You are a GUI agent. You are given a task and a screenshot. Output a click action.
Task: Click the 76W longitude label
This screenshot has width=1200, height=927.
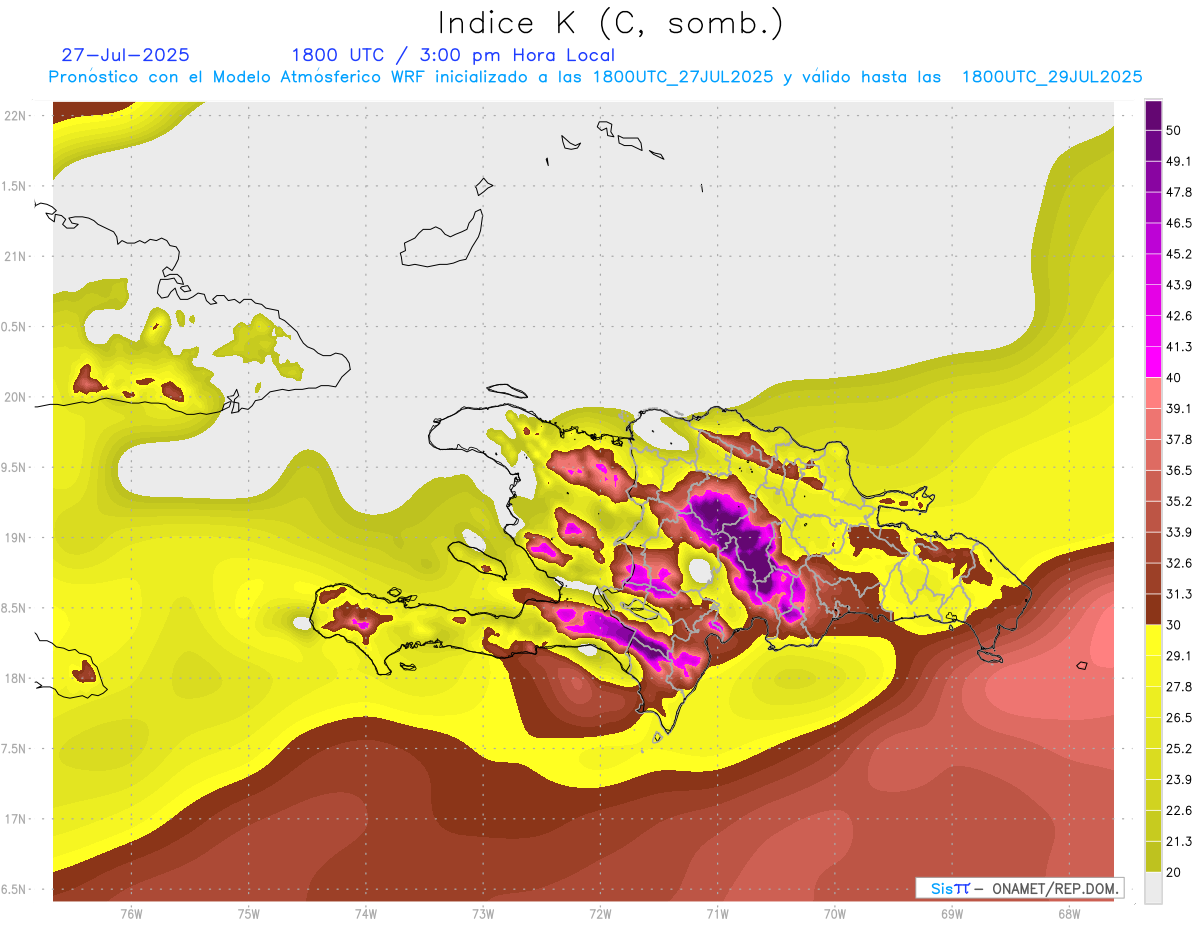[131, 913]
